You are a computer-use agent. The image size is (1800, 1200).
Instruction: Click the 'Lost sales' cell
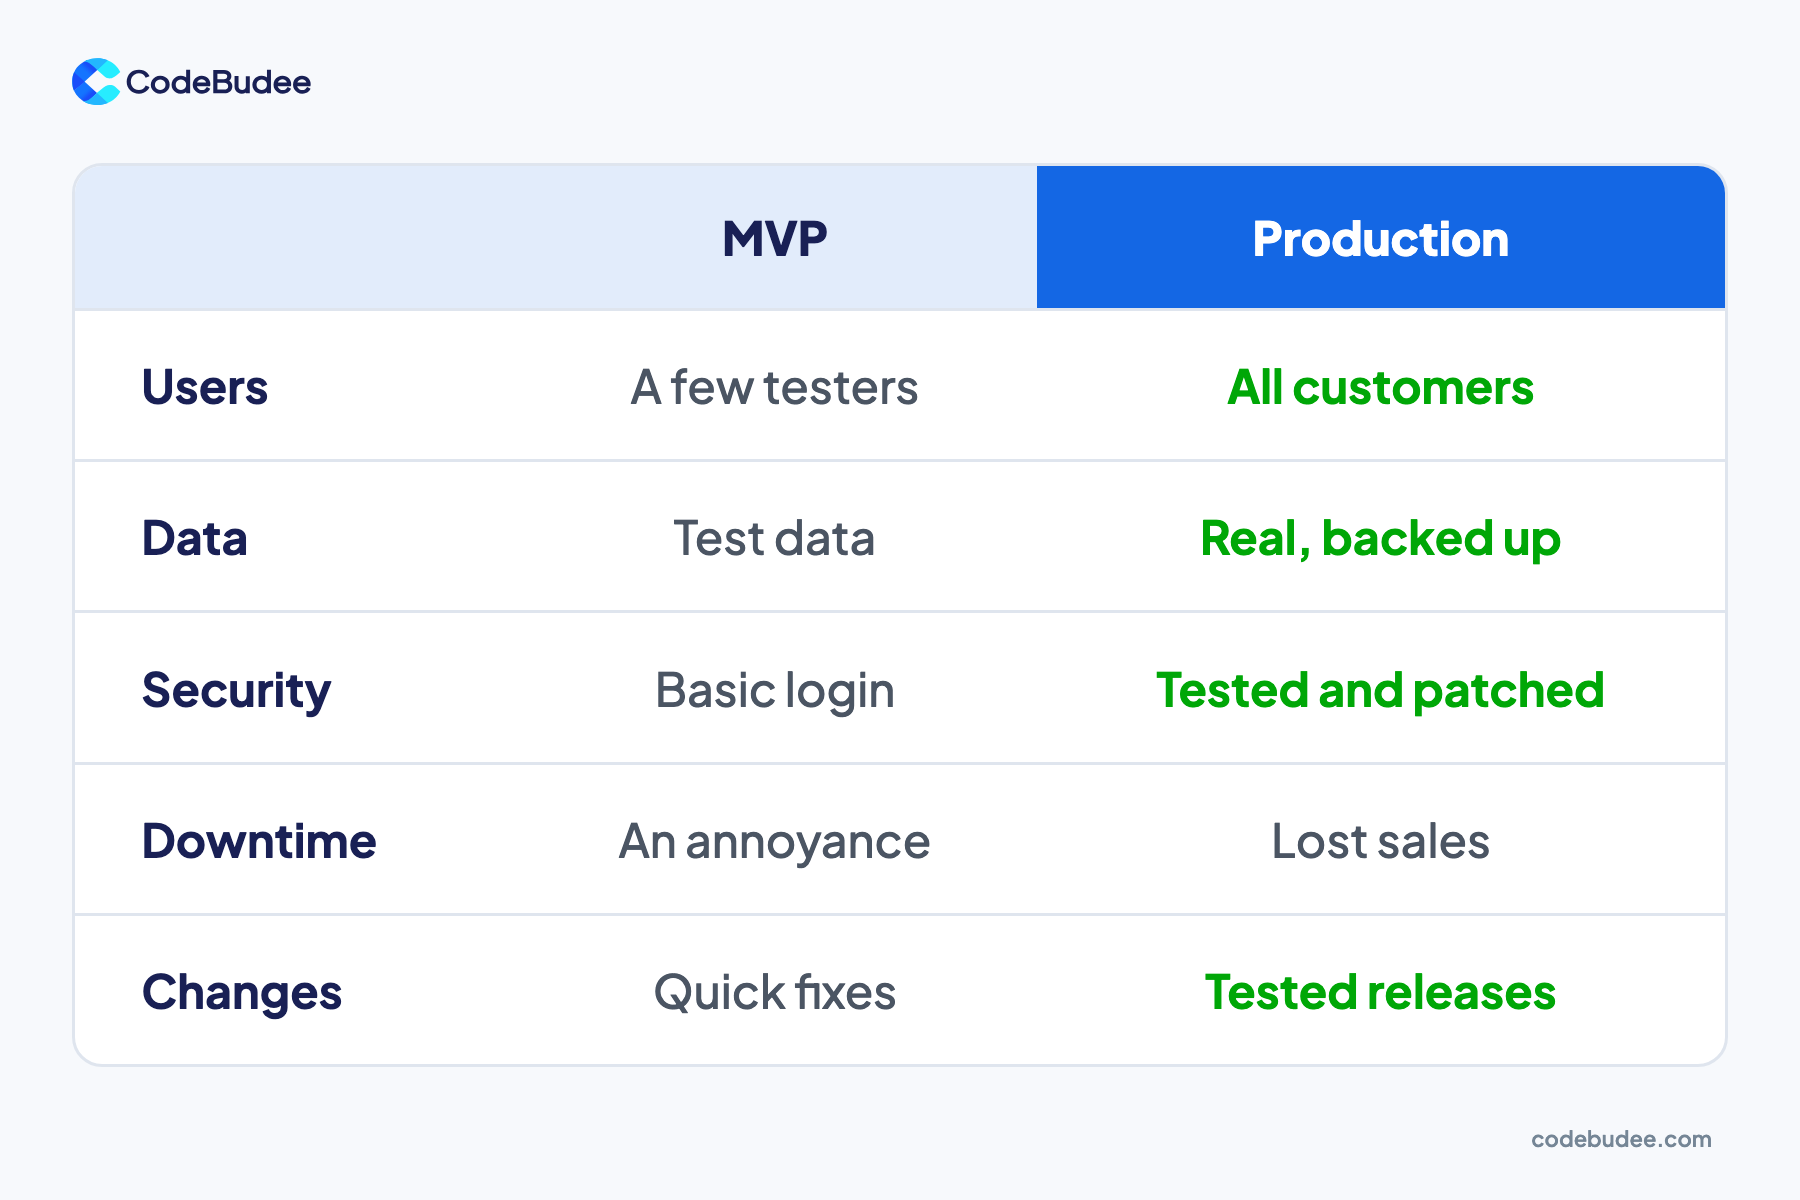pyautogui.click(x=1381, y=841)
